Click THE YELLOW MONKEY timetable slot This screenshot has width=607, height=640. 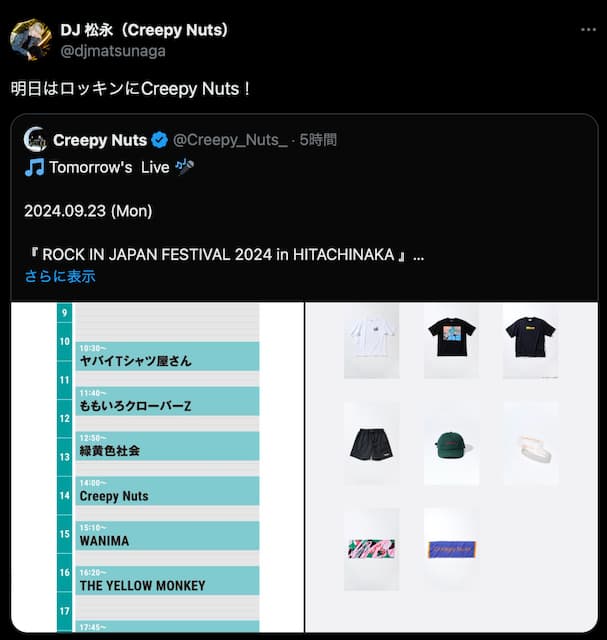pos(167,581)
